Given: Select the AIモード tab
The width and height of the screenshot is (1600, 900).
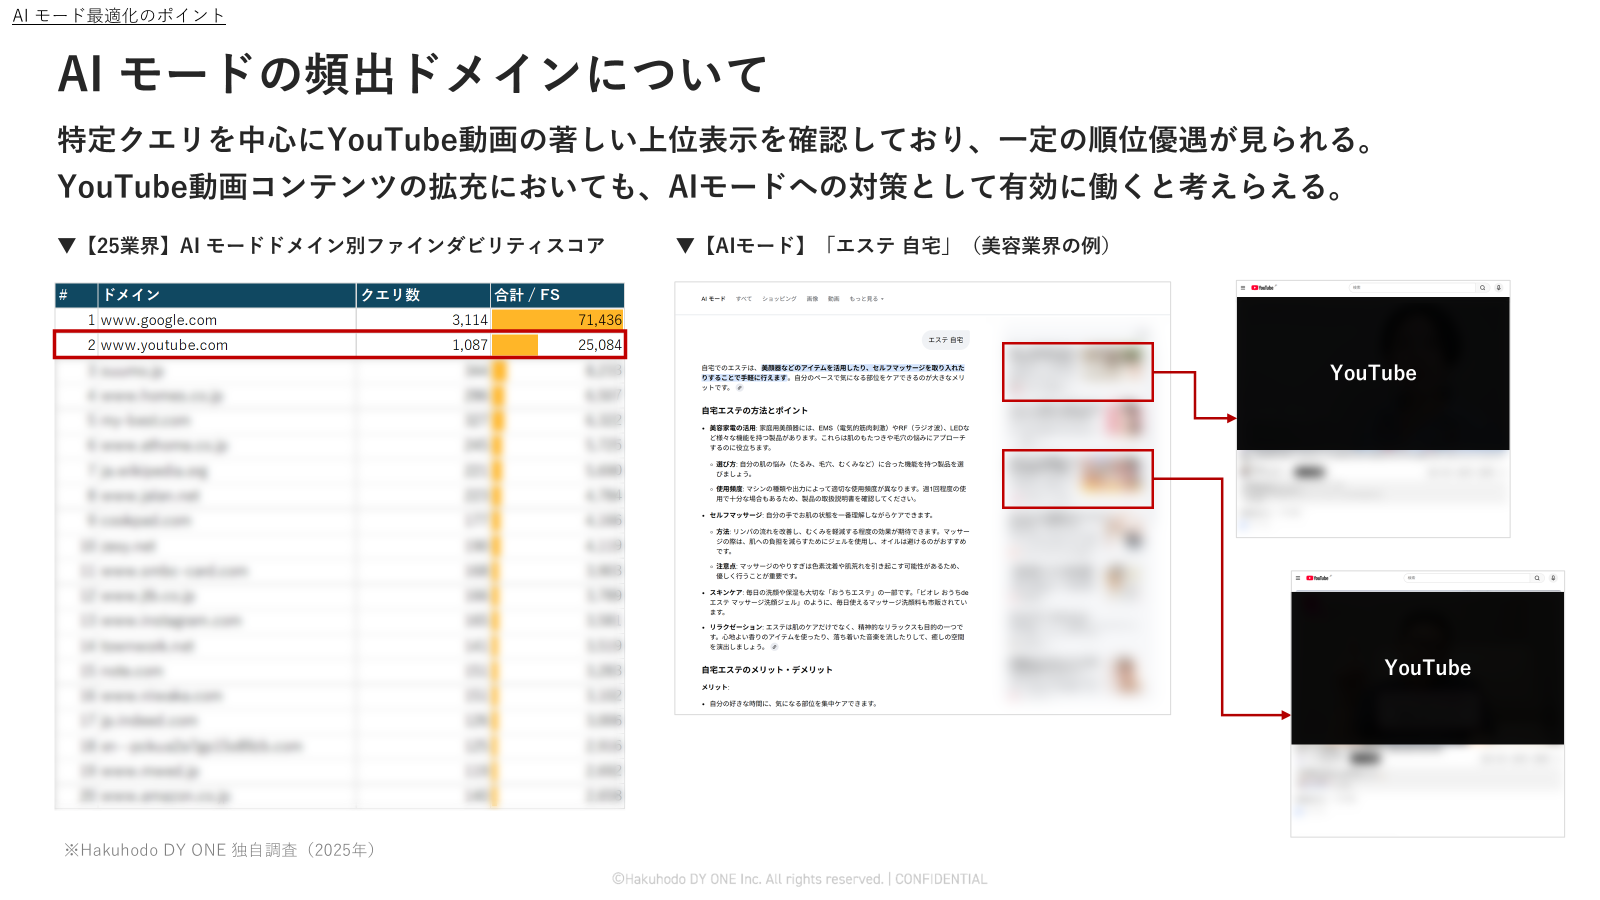Looking at the screenshot, I should click(x=713, y=299).
